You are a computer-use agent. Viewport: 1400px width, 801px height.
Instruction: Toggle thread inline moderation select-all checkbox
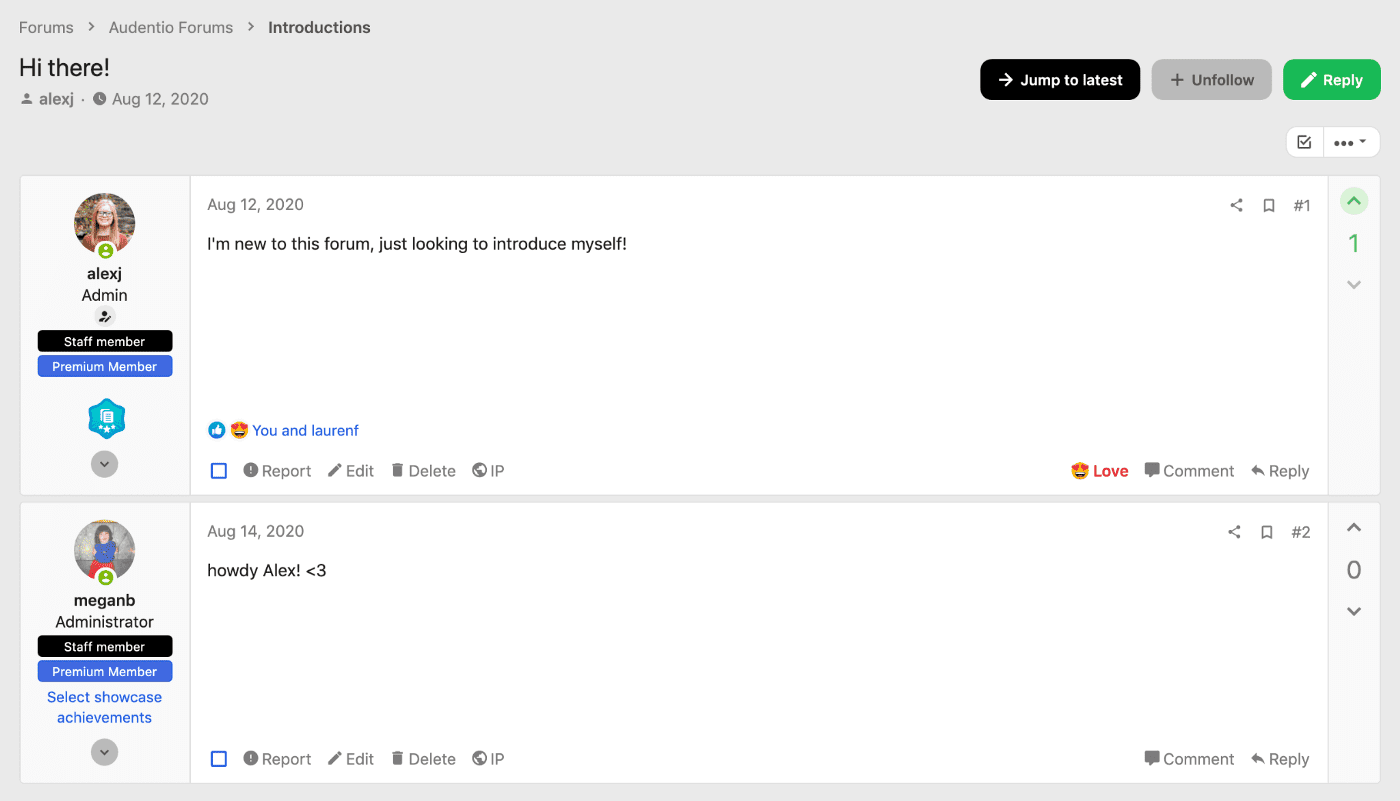pos(1304,142)
